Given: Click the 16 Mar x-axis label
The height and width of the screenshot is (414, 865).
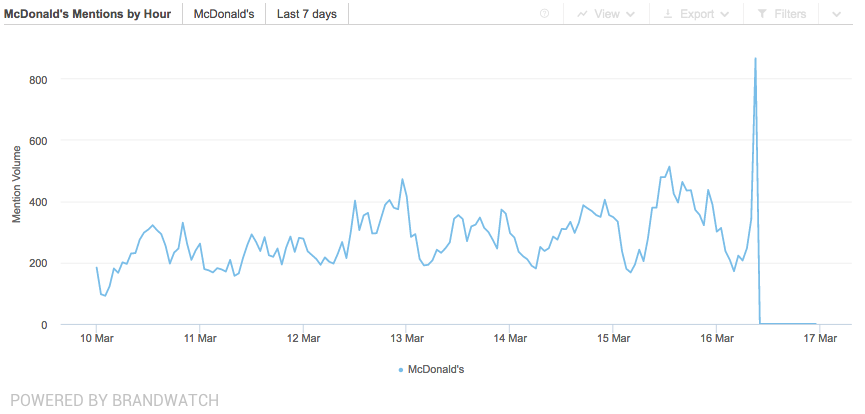Looking at the screenshot, I should pyautogui.click(x=716, y=338).
